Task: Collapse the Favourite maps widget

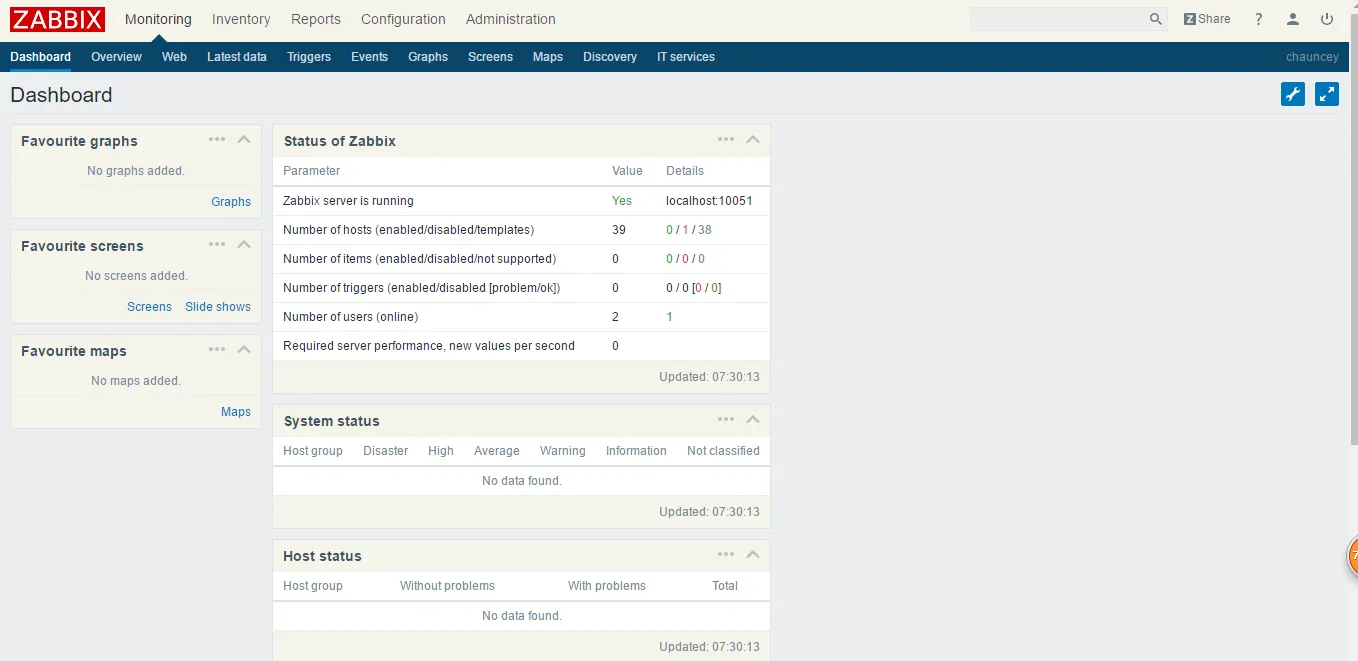Action: click(244, 350)
